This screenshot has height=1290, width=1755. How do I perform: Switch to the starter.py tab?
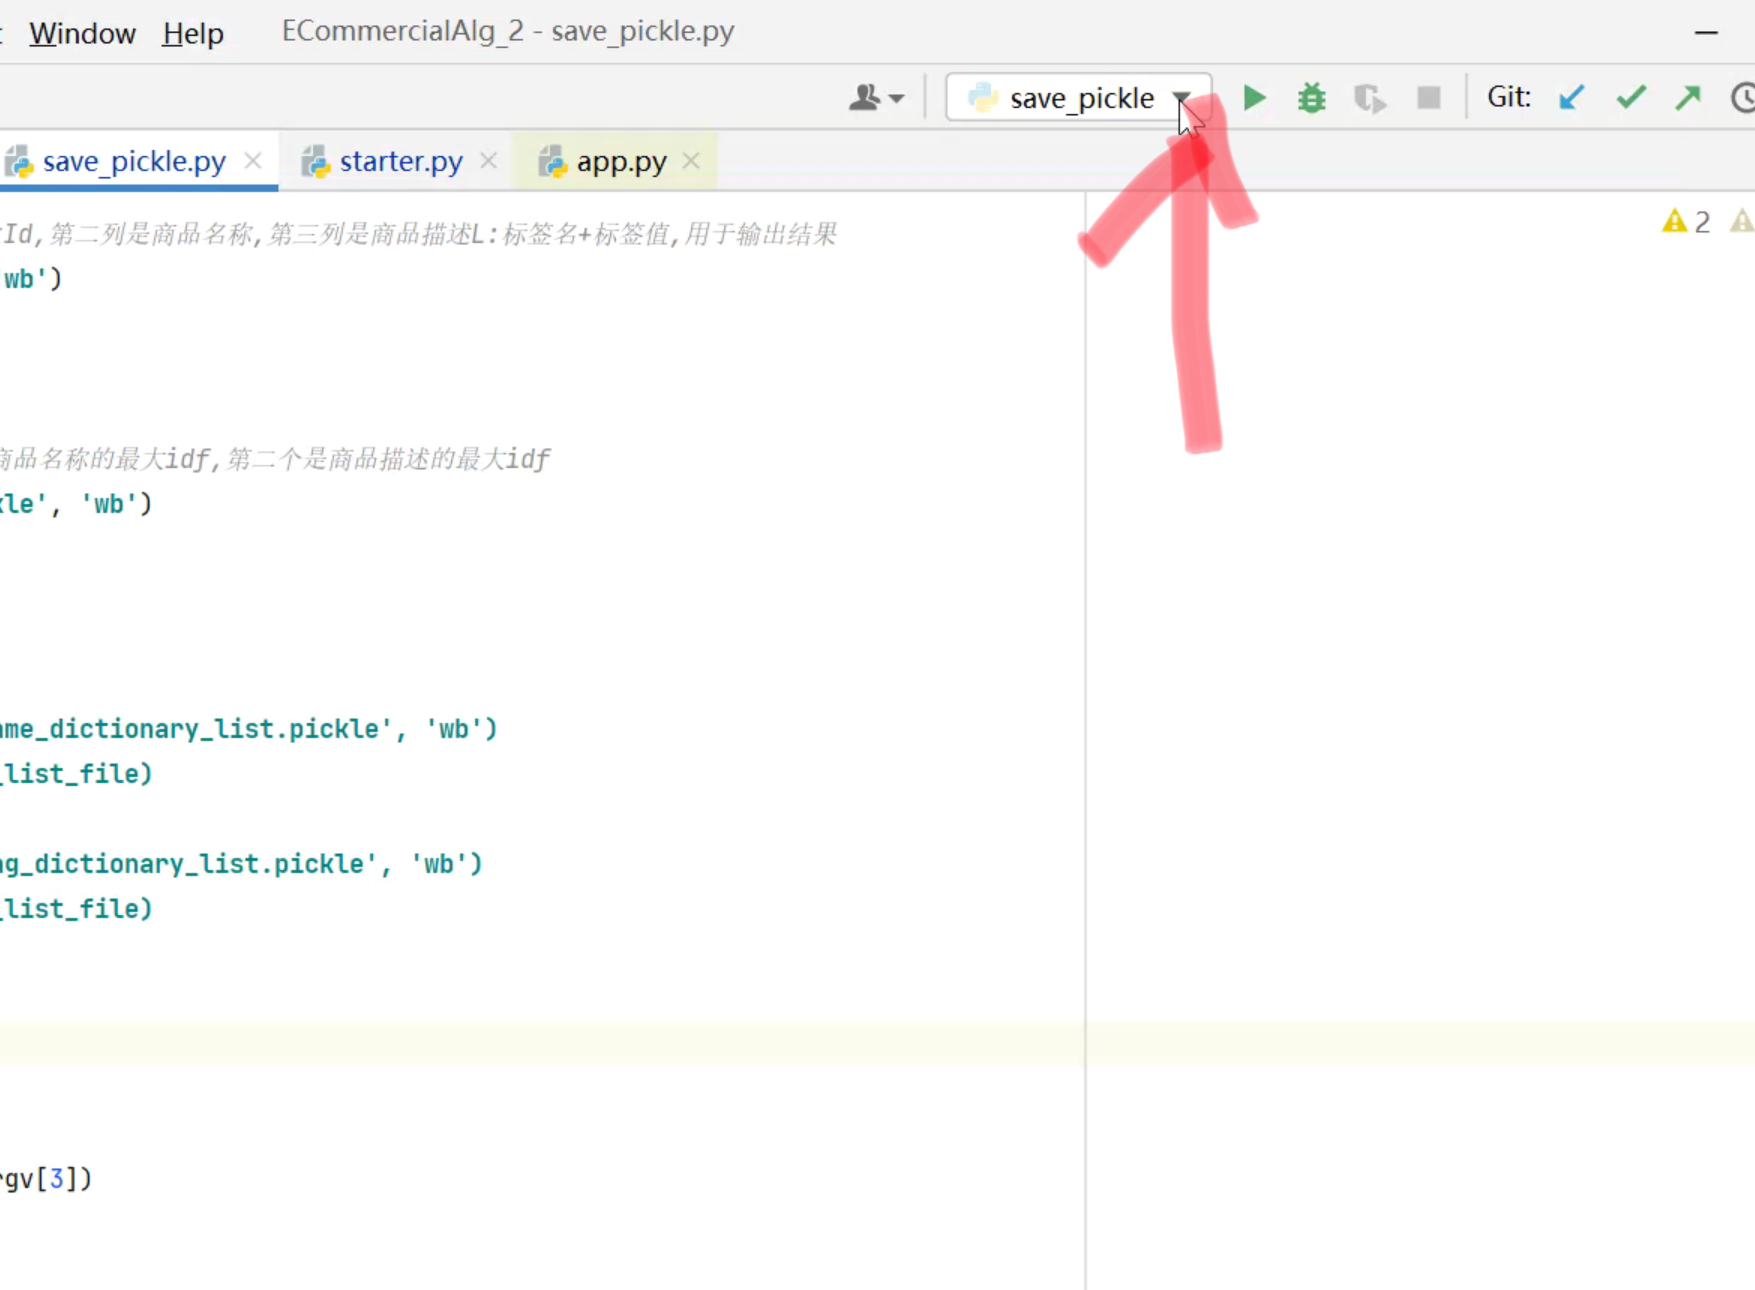pyautogui.click(x=401, y=161)
